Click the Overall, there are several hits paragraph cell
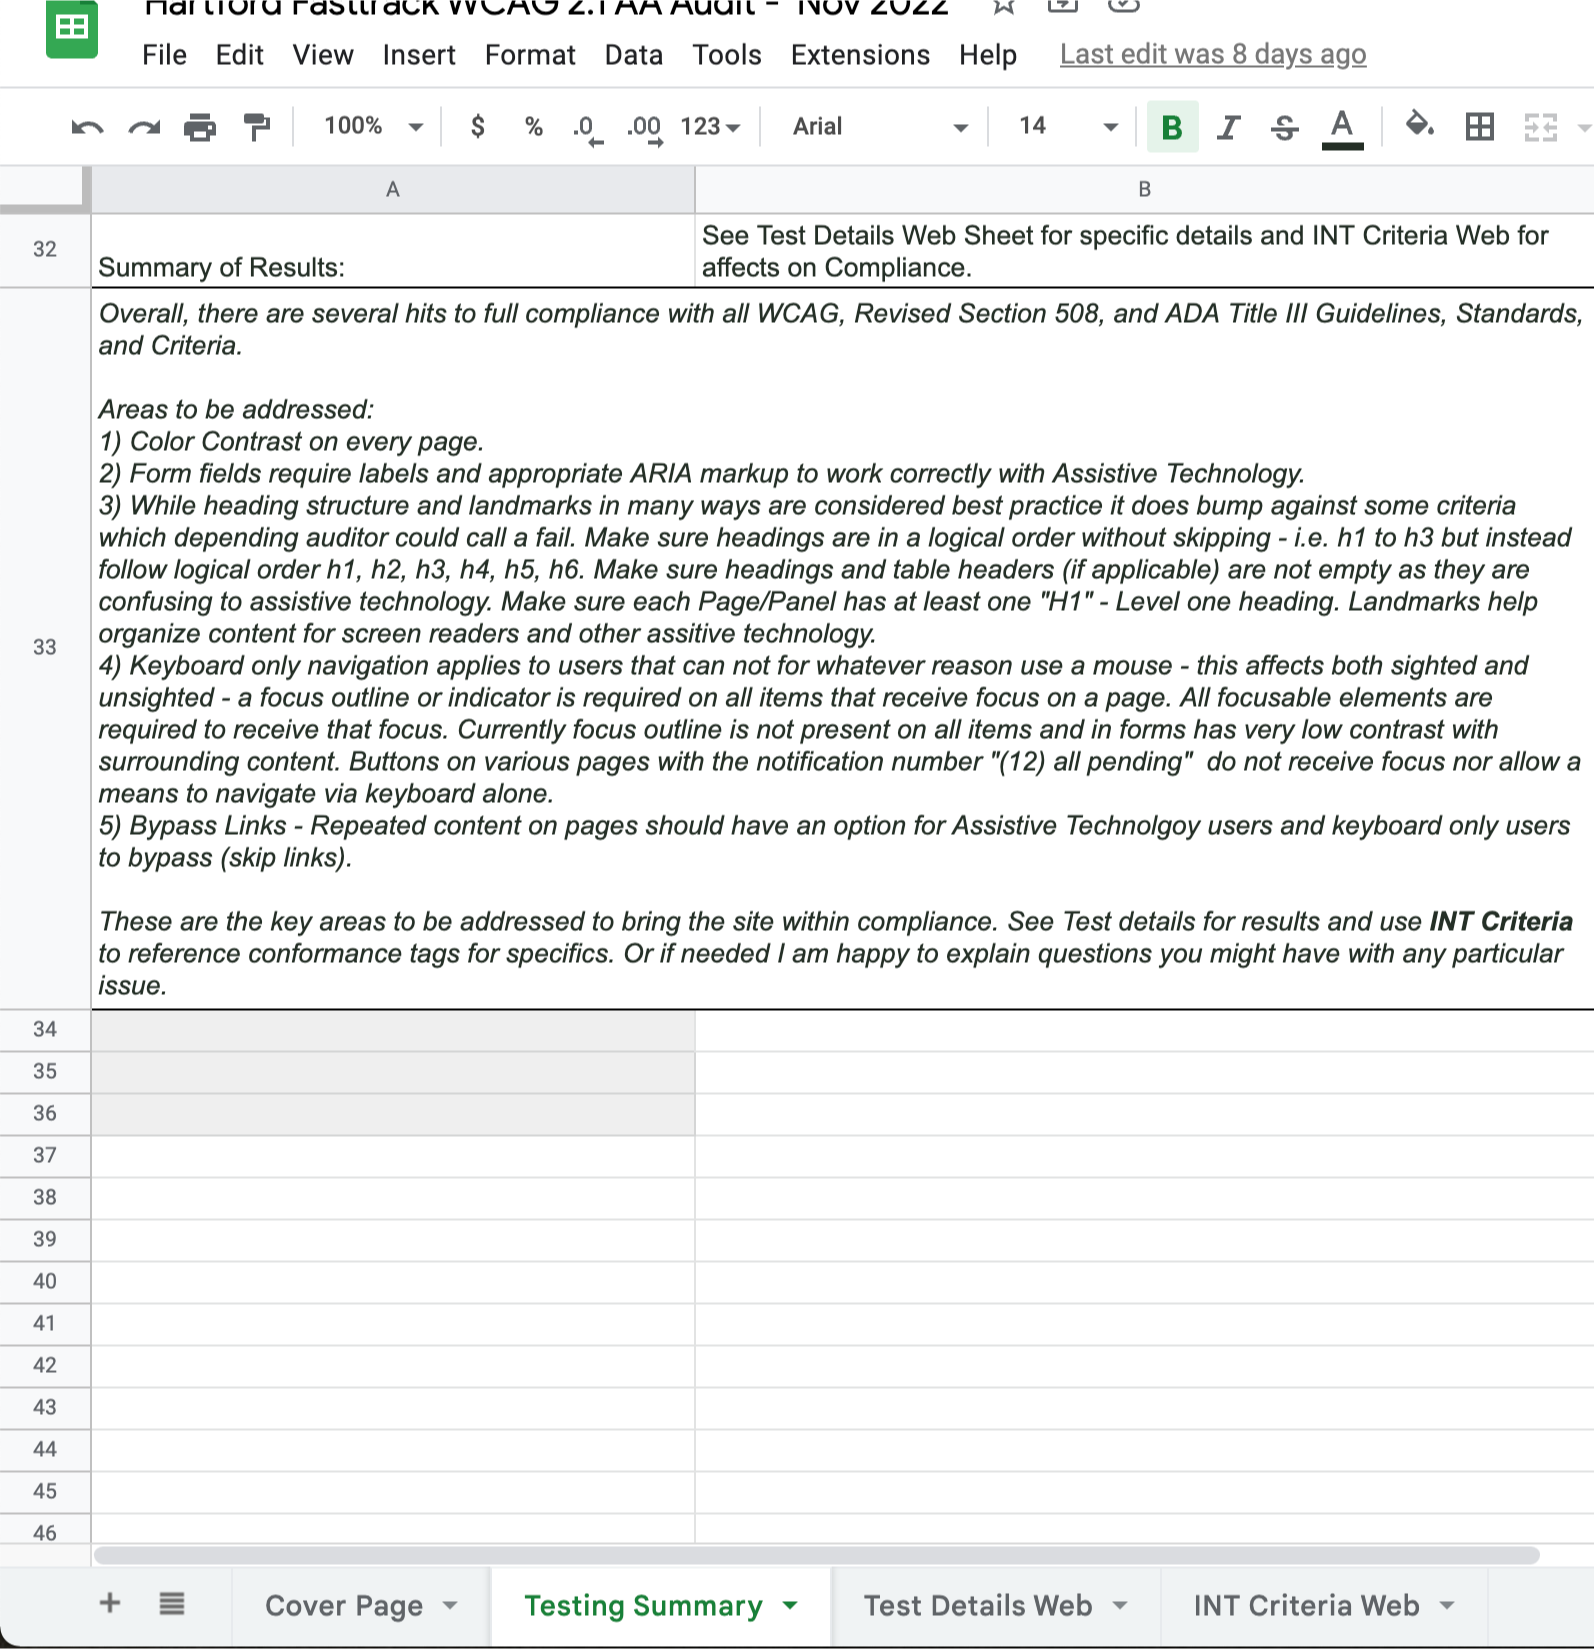1594x1649 pixels. pos(842,649)
